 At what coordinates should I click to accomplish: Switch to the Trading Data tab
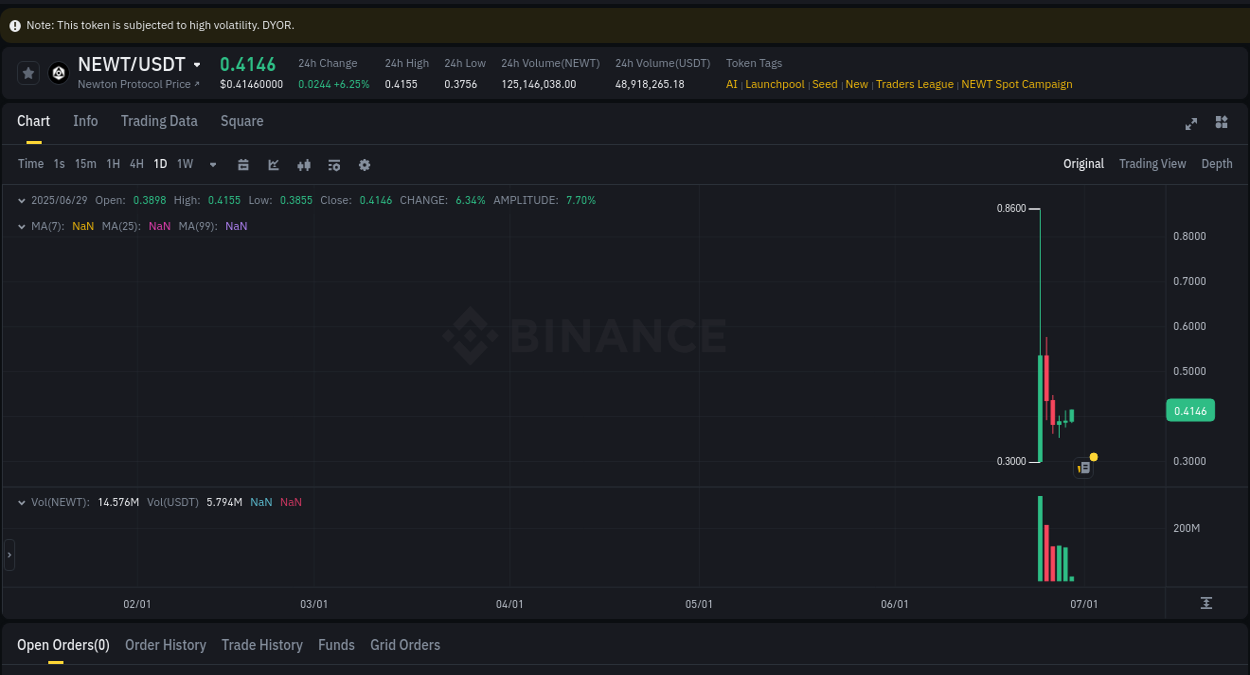click(159, 121)
